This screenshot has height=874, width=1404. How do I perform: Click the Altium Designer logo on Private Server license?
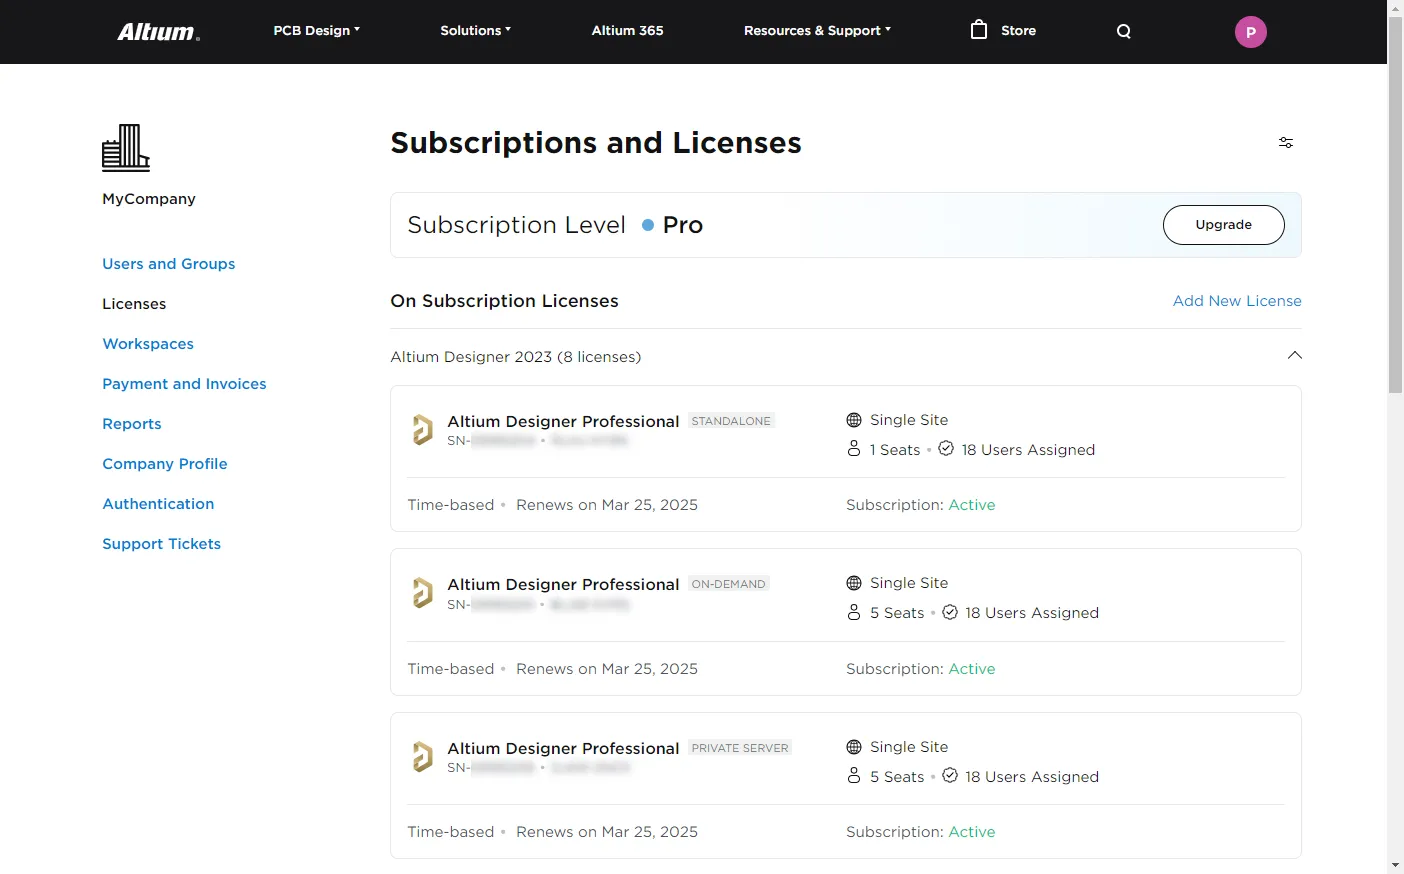(x=423, y=757)
